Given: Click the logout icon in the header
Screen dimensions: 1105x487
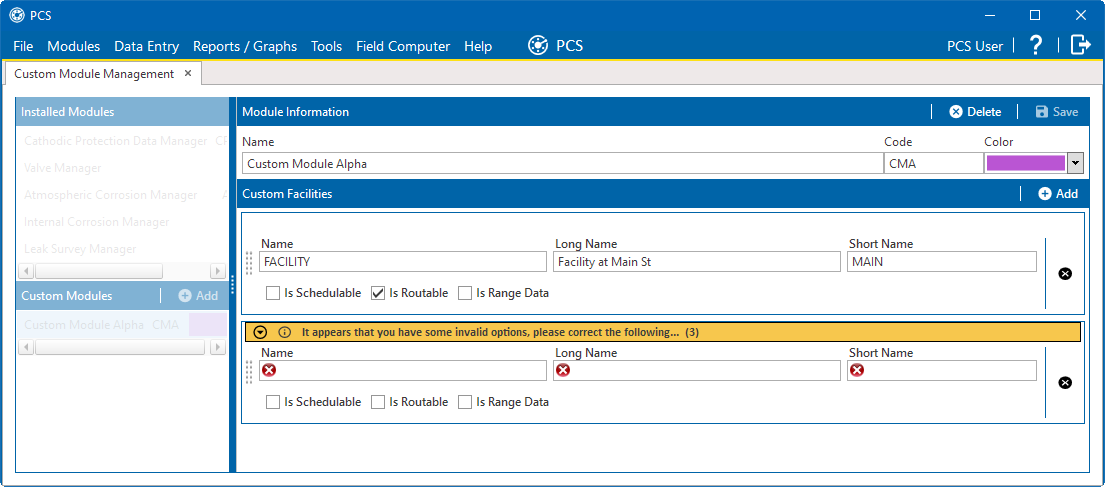Looking at the screenshot, I should [1080, 45].
